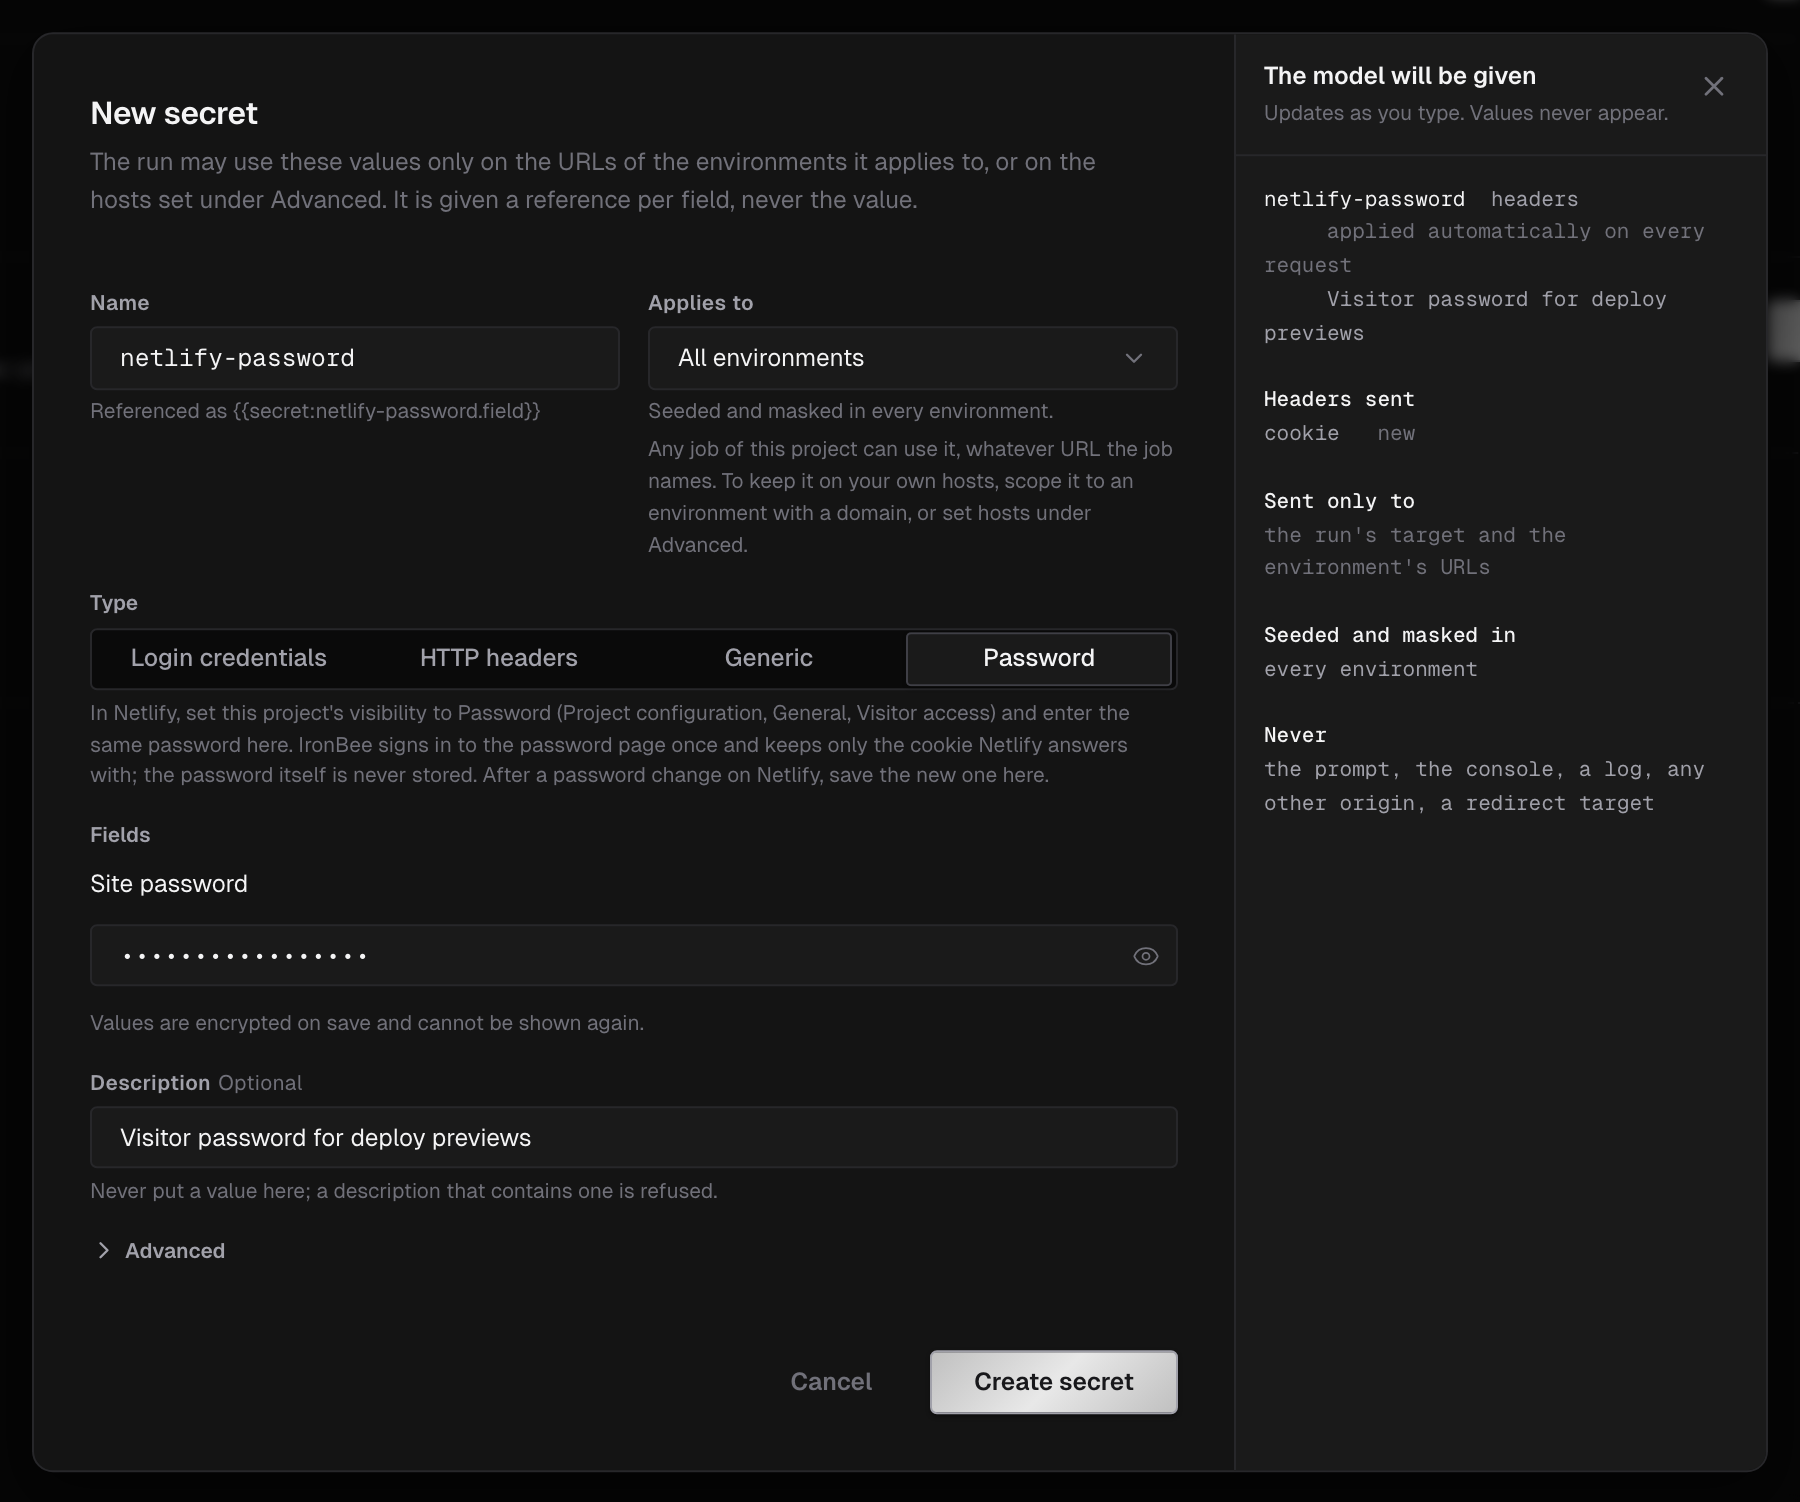Click 'Never put a value here' note

pos(404,1191)
